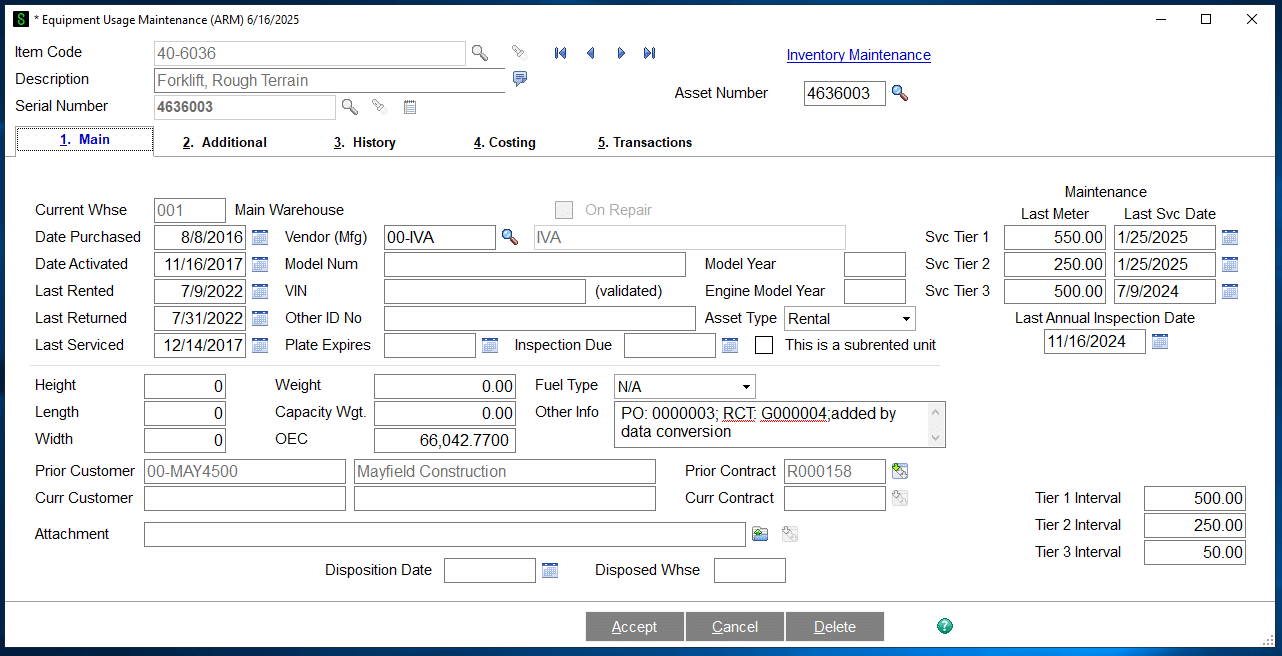Click the Other Info text area
The height and width of the screenshot is (656, 1282).
(x=780, y=424)
